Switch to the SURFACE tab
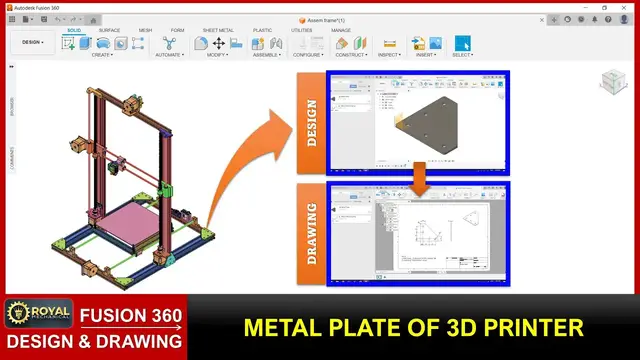Screen dimensions: 640x360 [x=109, y=30]
